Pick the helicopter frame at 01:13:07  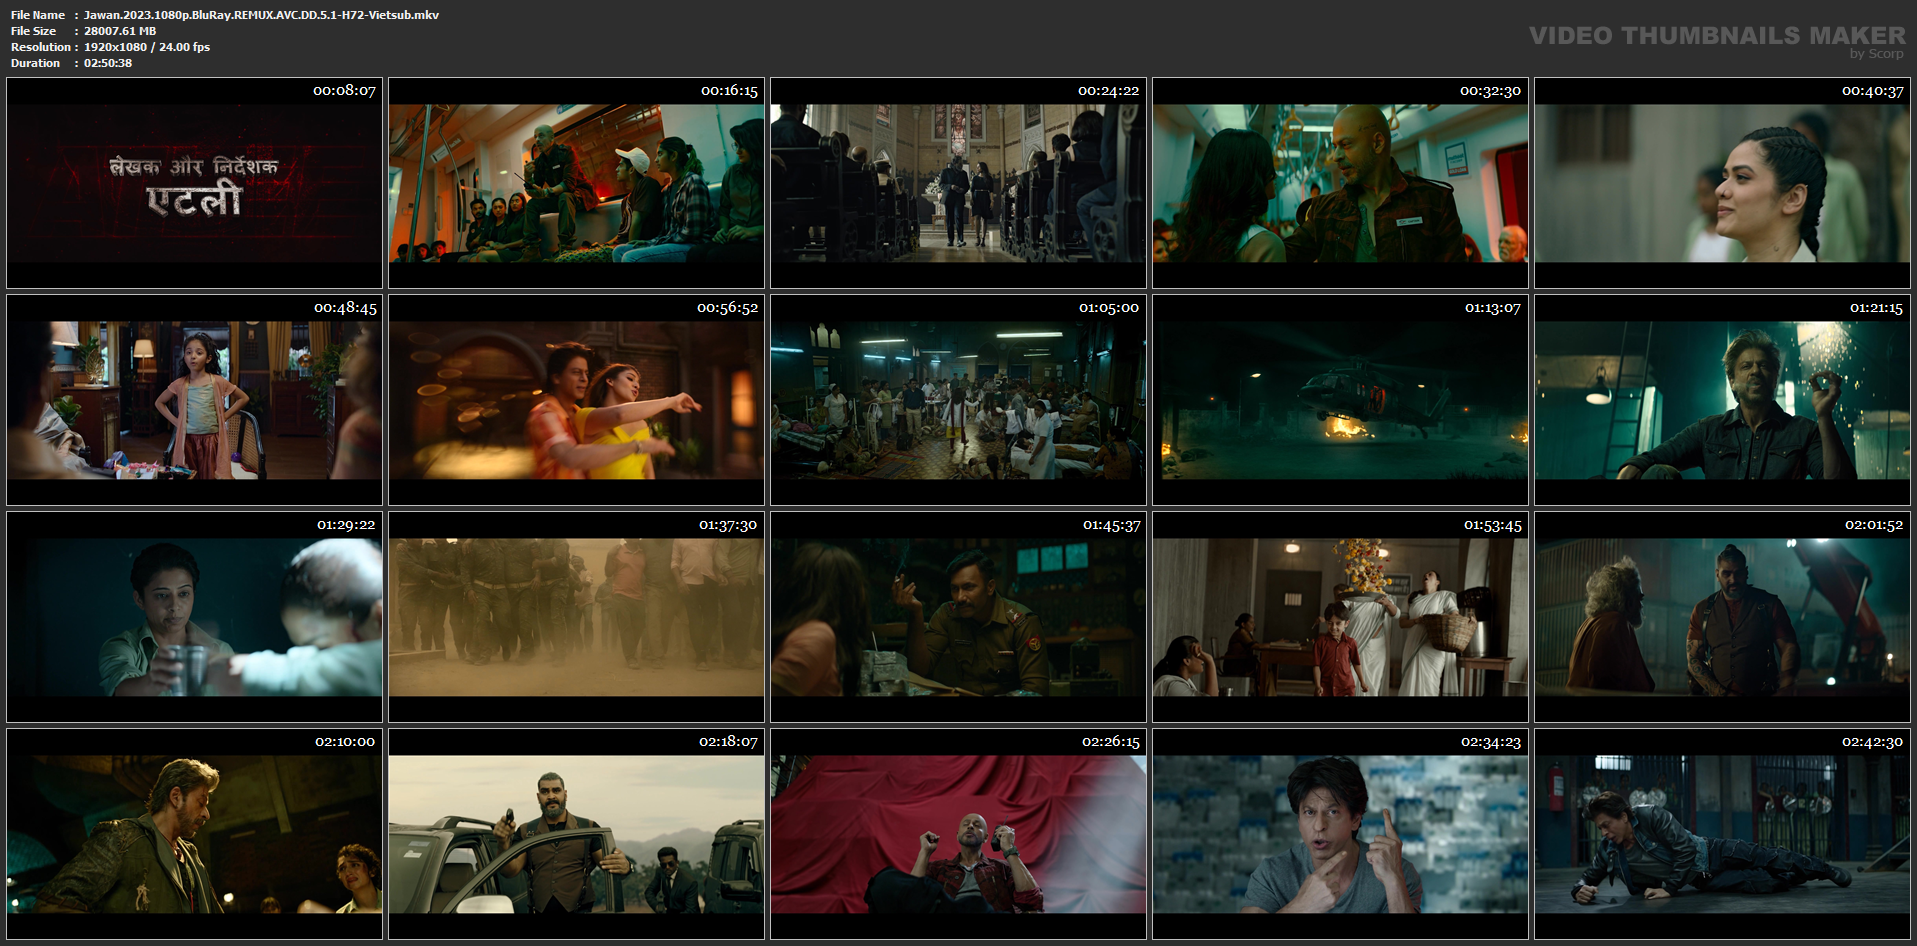point(1340,400)
